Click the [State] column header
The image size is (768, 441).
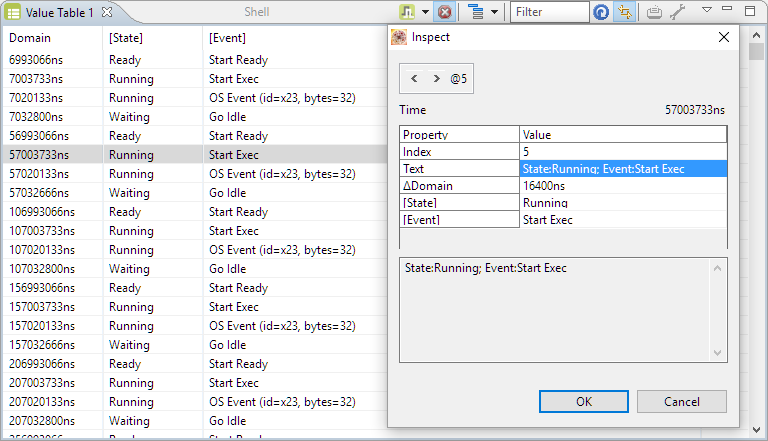pyautogui.click(x=125, y=38)
